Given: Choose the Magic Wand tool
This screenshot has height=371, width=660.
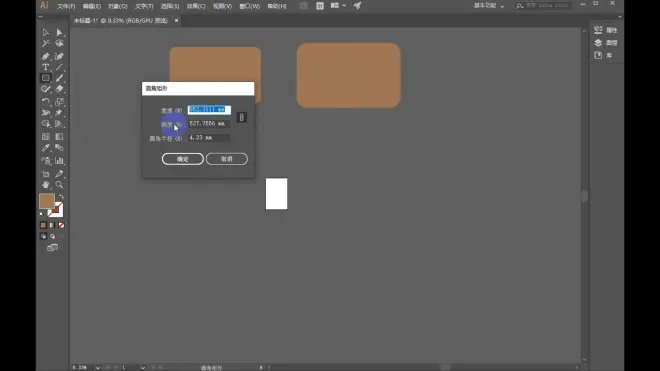Looking at the screenshot, I should coord(45,43).
